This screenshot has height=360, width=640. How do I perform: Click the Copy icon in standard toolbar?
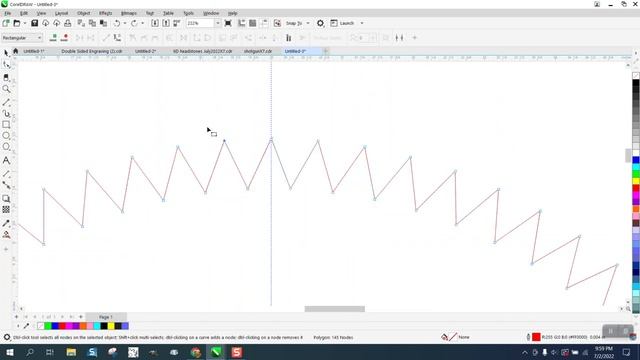[92, 23]
